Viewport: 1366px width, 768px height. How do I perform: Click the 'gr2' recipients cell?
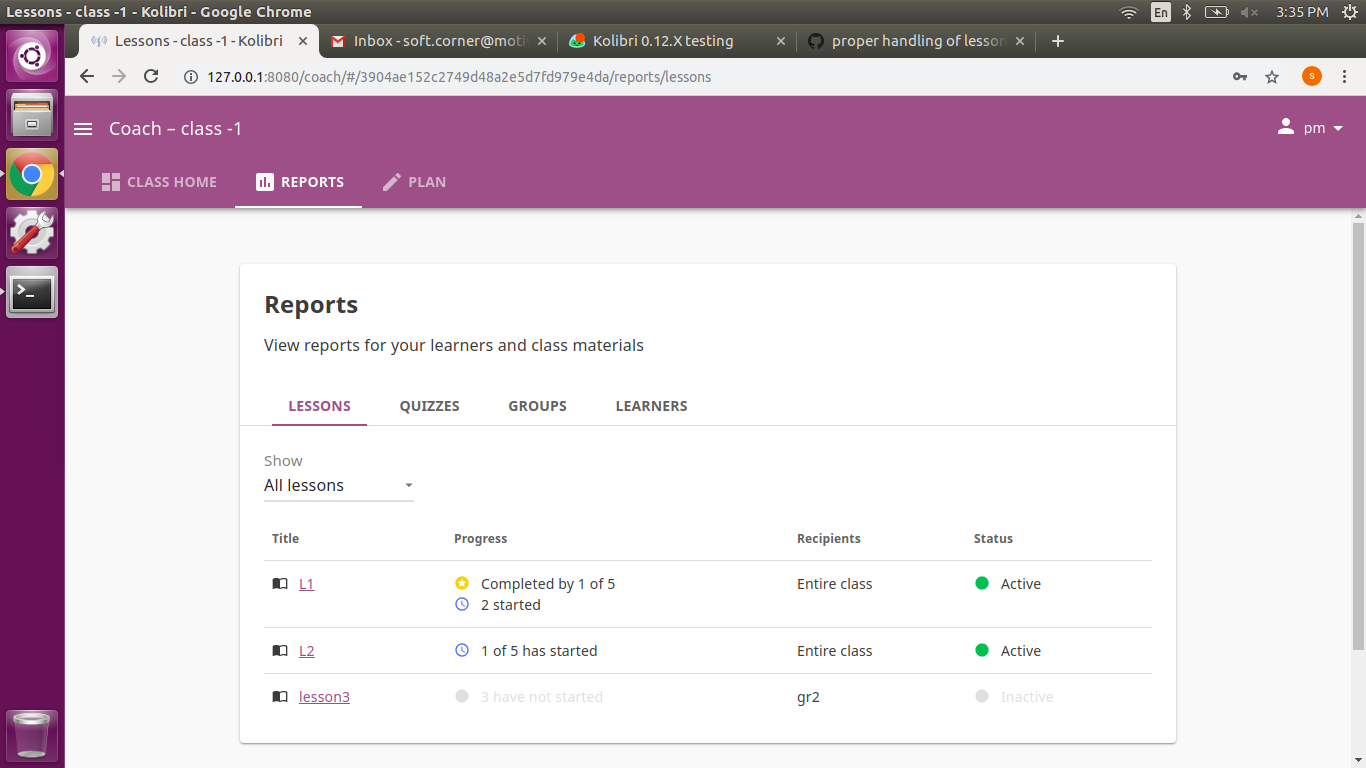(x=808, y=697)
